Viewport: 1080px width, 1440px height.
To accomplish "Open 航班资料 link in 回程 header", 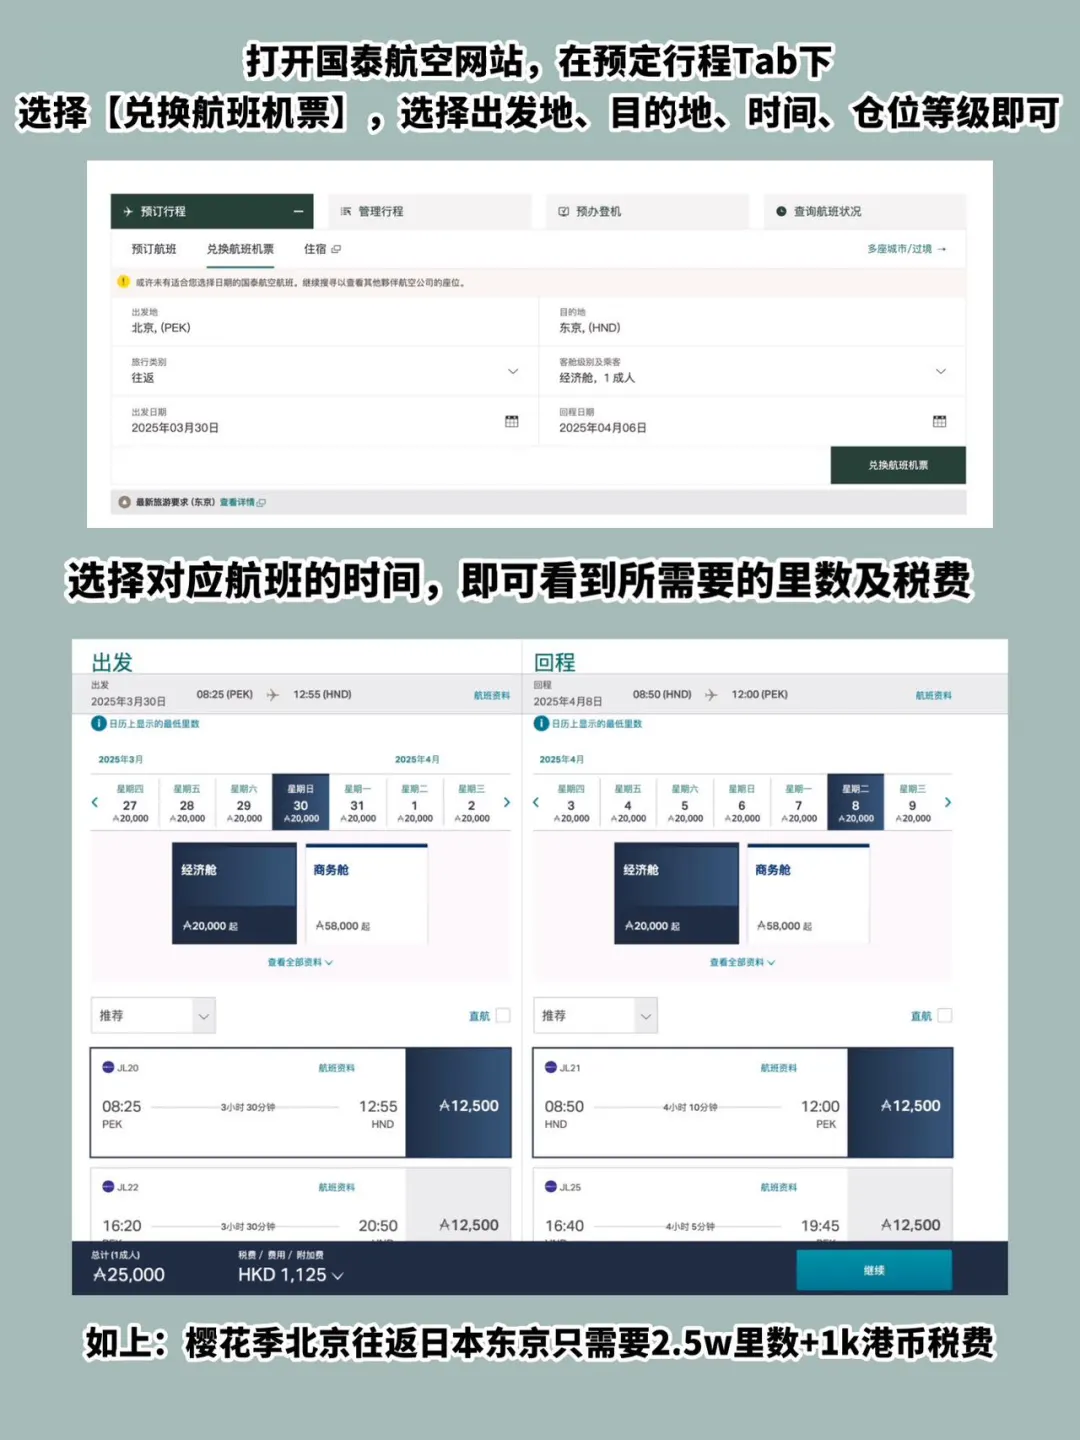I will click(934, 695).
